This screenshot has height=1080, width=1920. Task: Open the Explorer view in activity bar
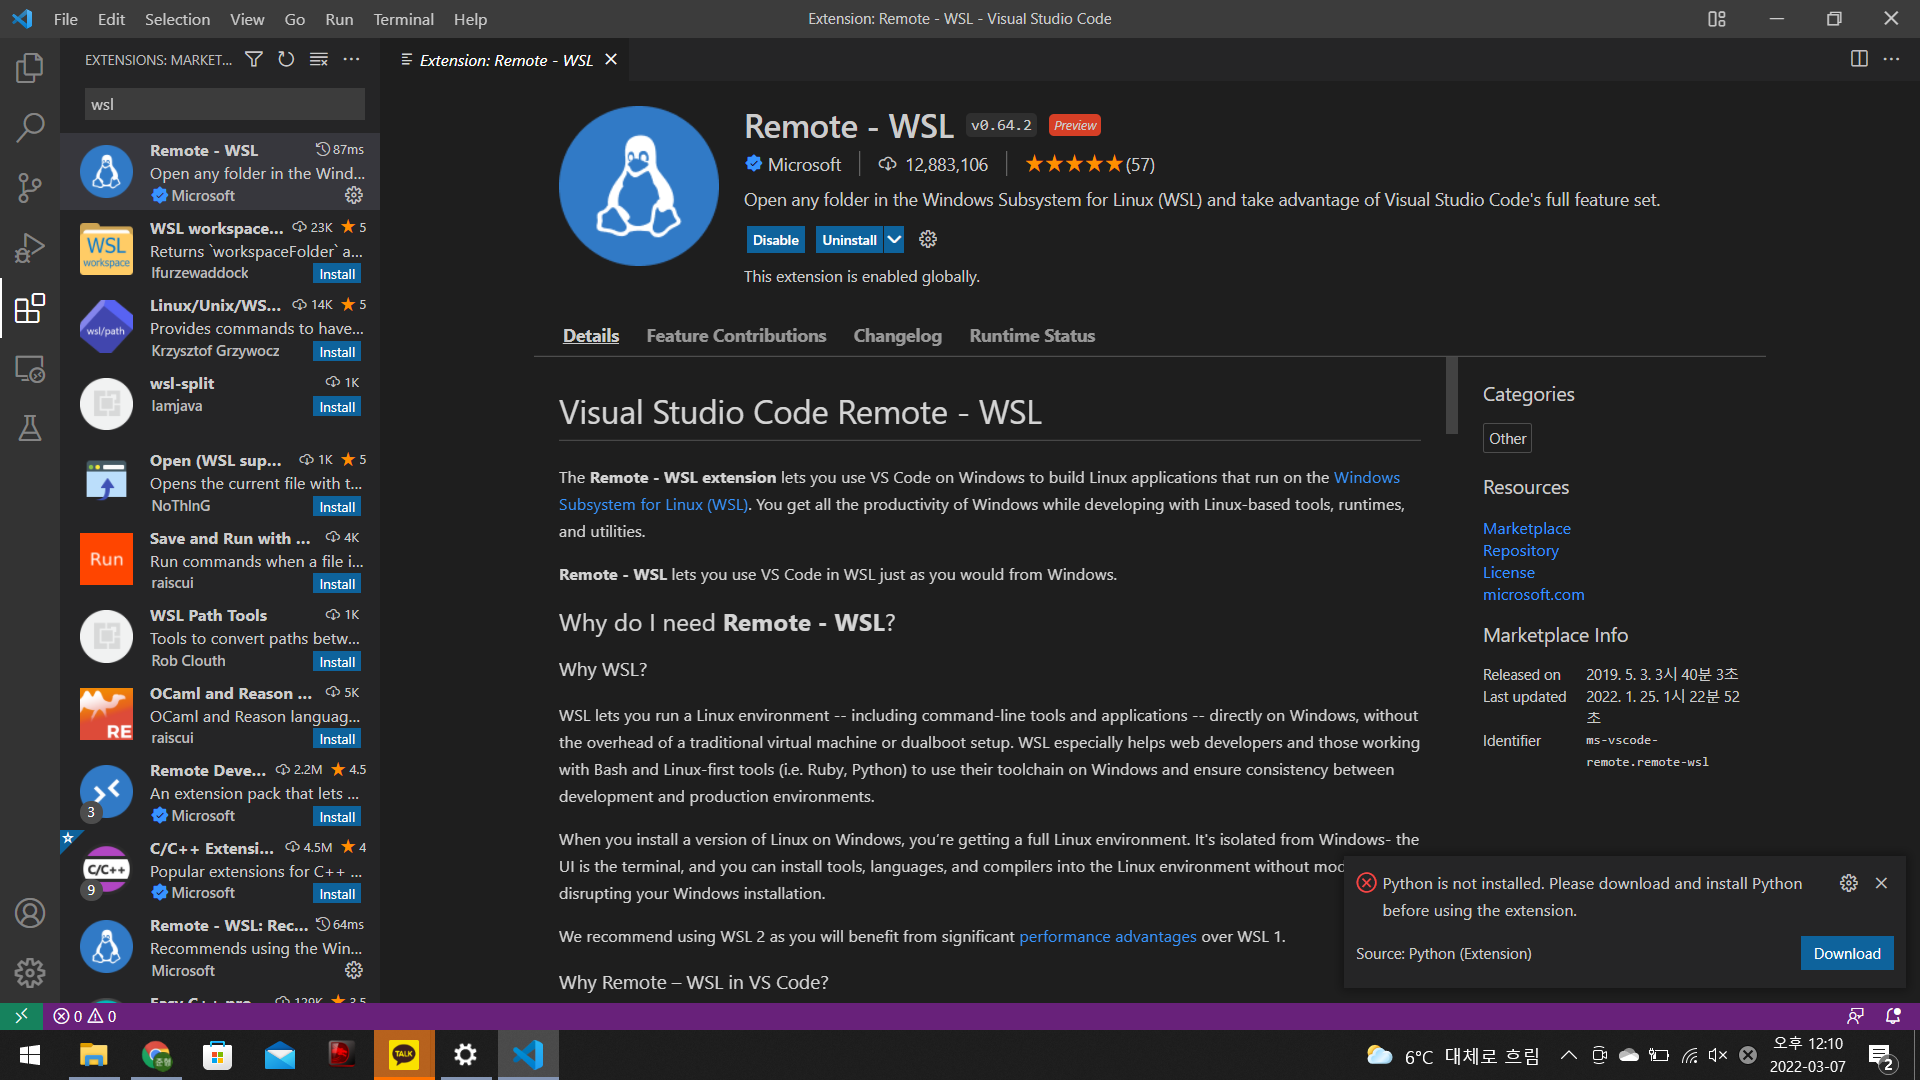pos(30,68)
